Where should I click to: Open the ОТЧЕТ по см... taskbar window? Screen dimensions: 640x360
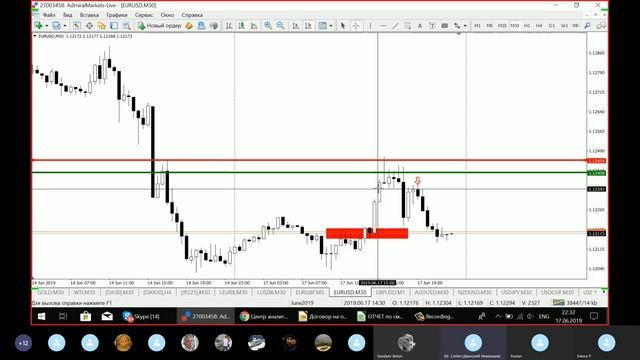click(x=380, y=316)
